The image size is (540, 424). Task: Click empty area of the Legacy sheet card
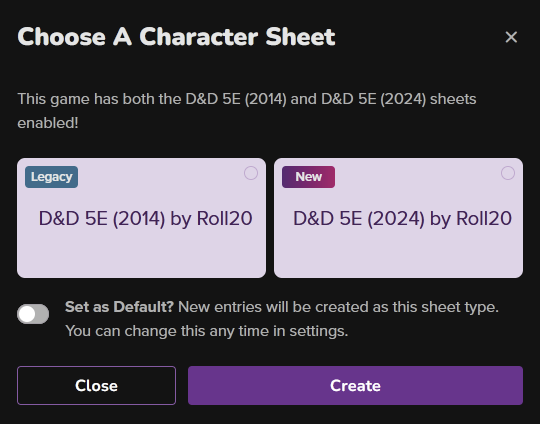tap(141, 257)
